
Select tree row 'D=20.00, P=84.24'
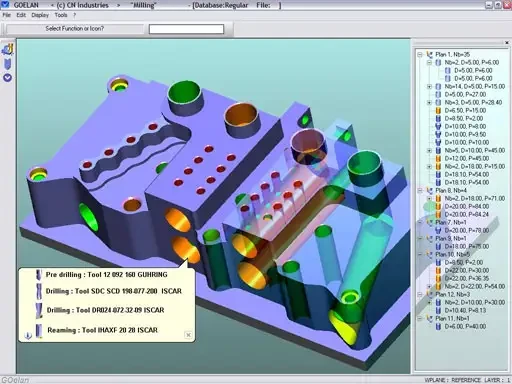tap(467, 214)
